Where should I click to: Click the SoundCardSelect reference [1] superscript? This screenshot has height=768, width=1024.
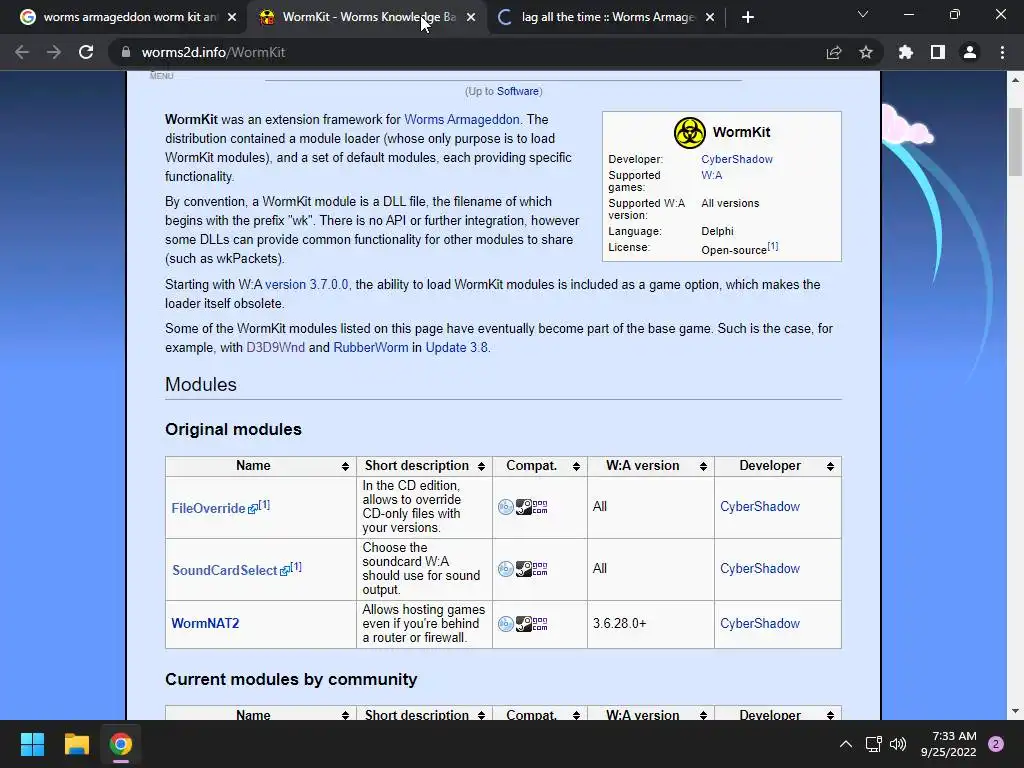[x=296, y=567]
